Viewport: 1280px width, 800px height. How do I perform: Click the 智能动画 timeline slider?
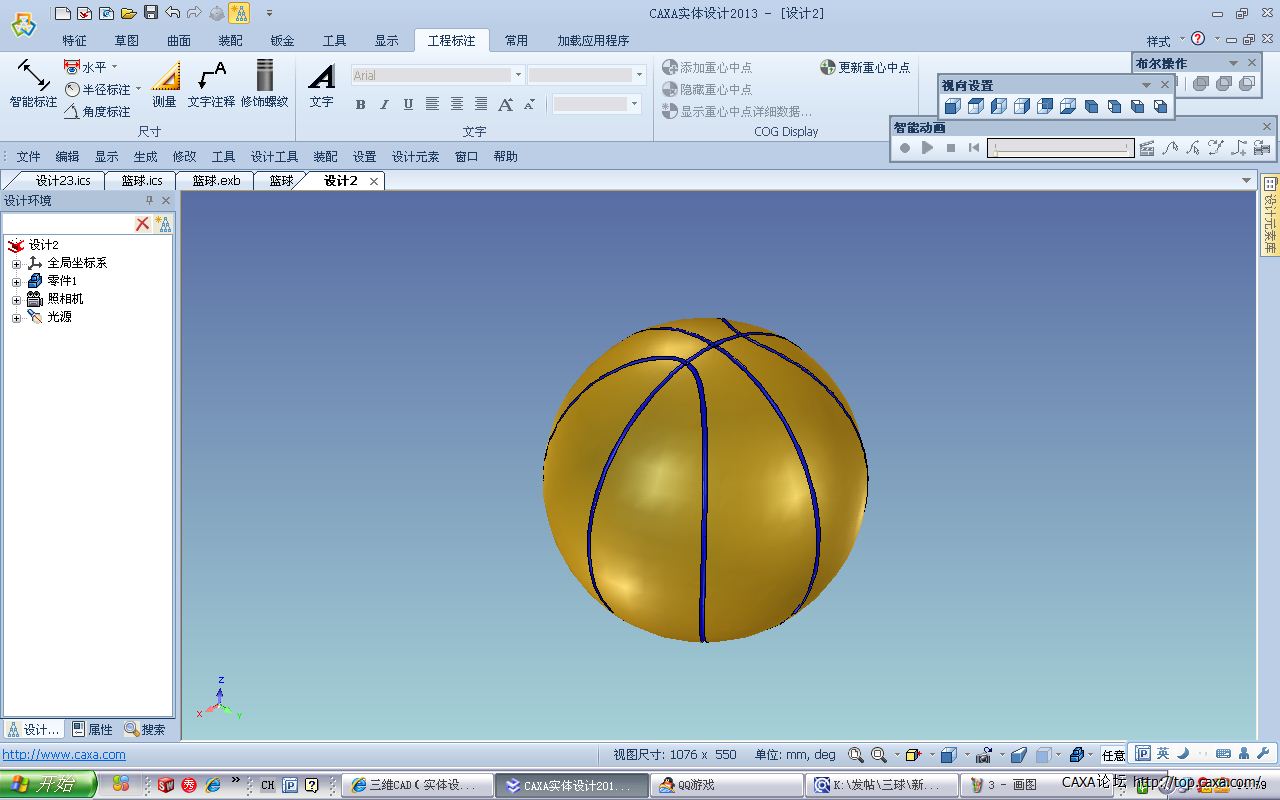(1061, 148)
